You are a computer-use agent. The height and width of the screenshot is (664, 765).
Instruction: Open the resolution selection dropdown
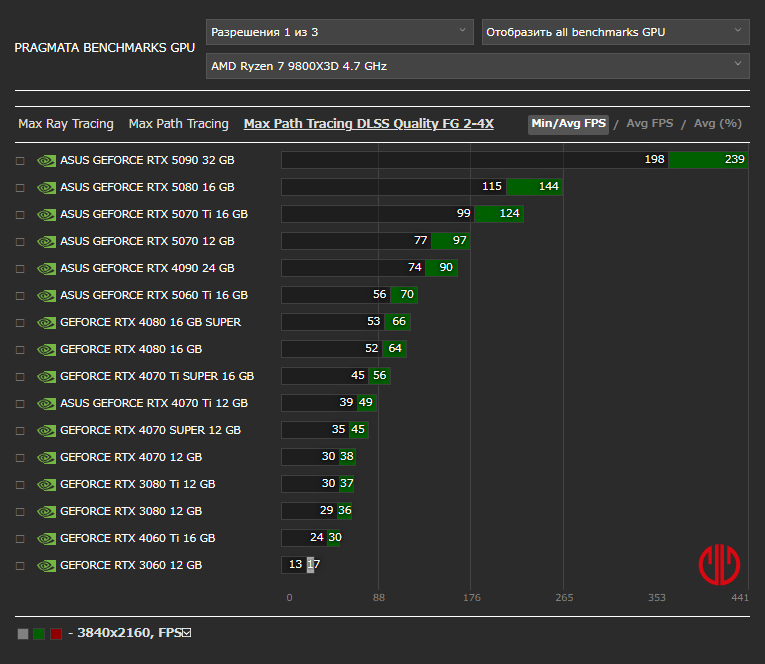(339, 32)
